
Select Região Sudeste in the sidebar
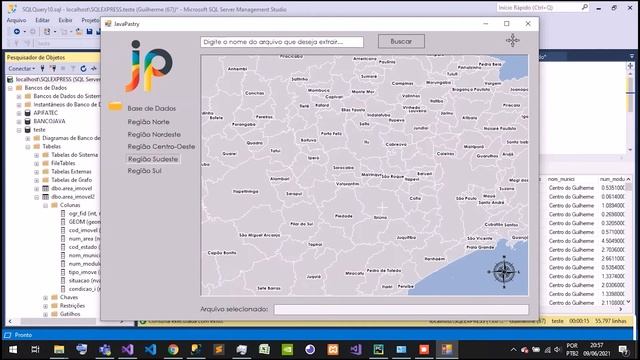click(153, 159)
